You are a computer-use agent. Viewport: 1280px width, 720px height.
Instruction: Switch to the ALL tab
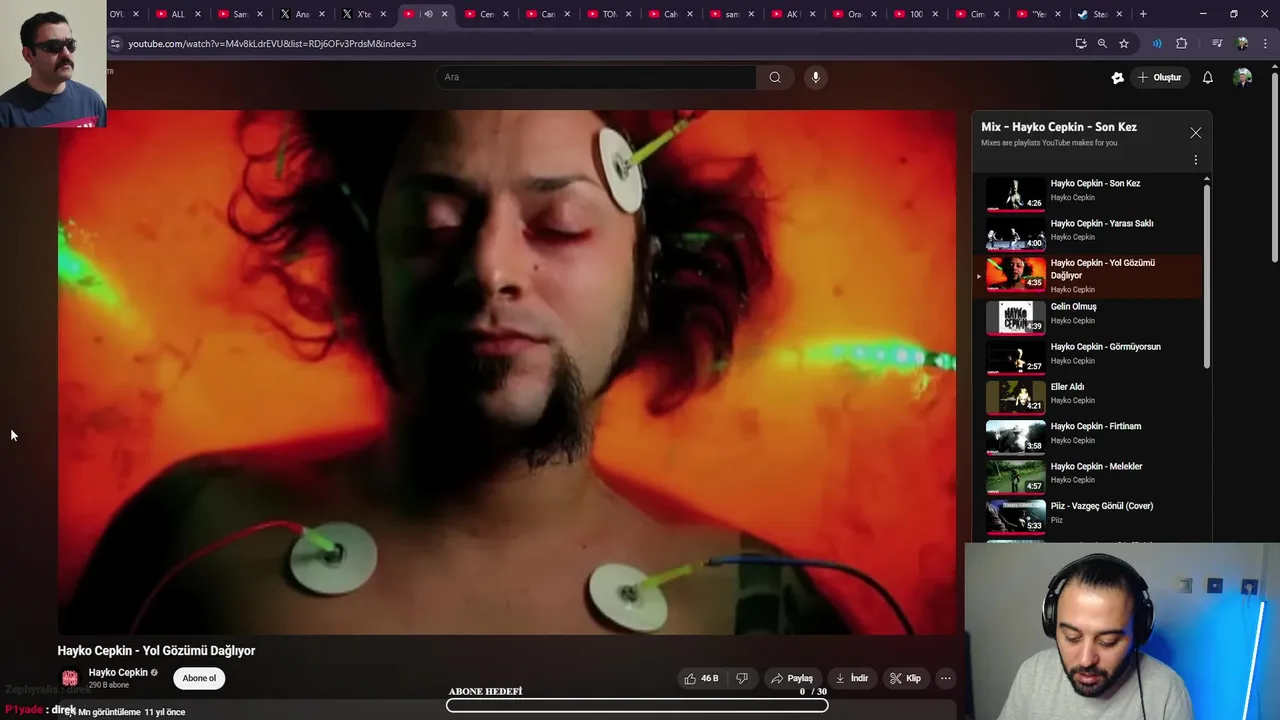pos(178,14)
